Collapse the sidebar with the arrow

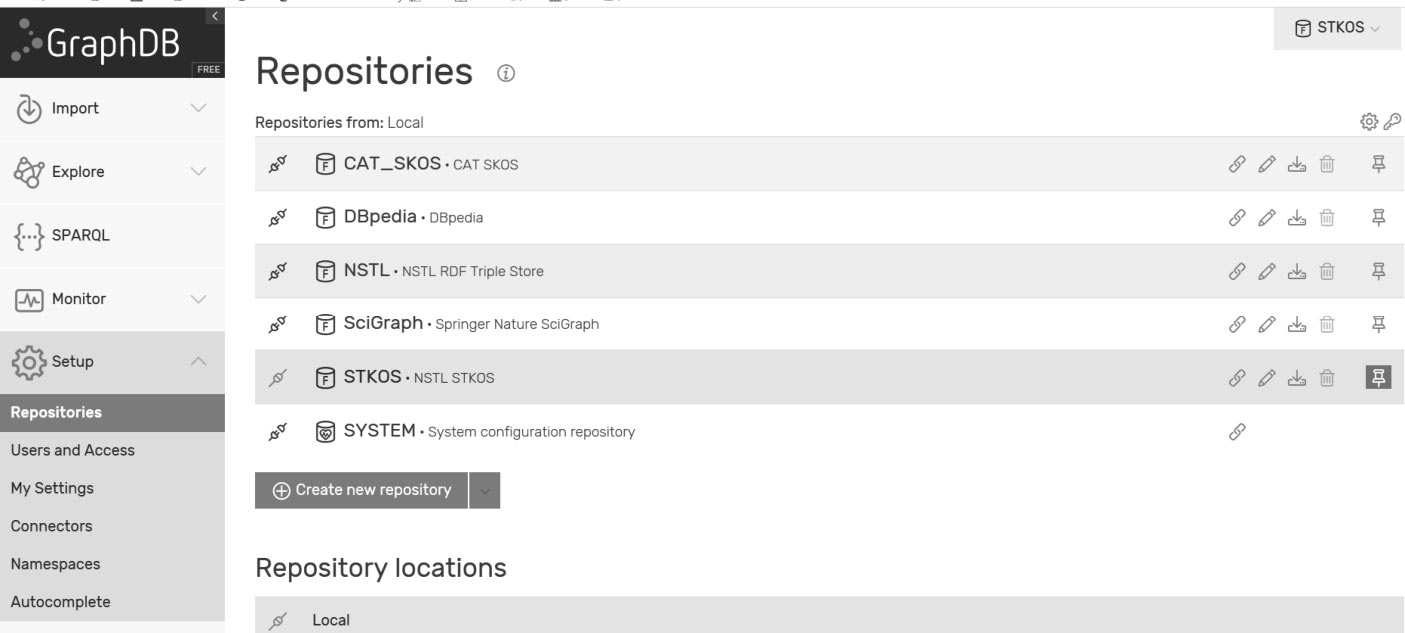pyautogui.click(x=214, y=15)
